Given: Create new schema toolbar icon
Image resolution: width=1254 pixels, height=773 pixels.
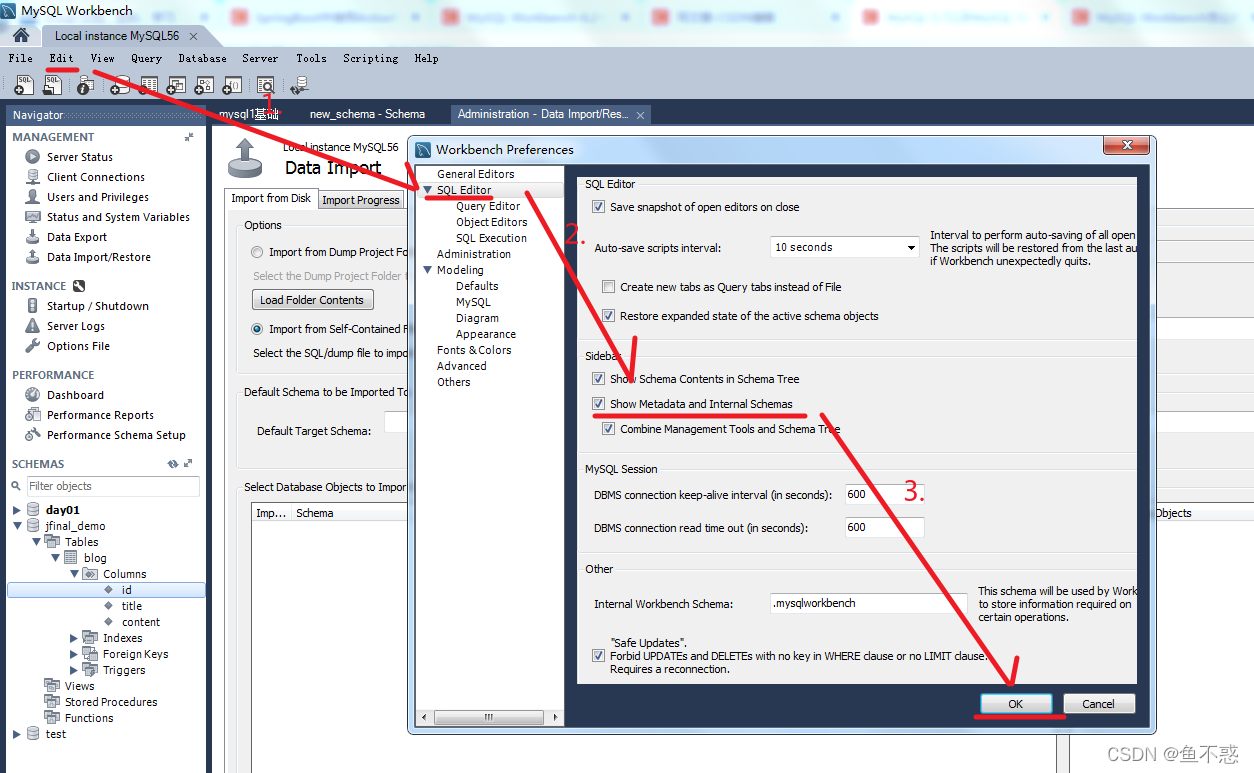Looking at the screenshot, I should 120,86.
